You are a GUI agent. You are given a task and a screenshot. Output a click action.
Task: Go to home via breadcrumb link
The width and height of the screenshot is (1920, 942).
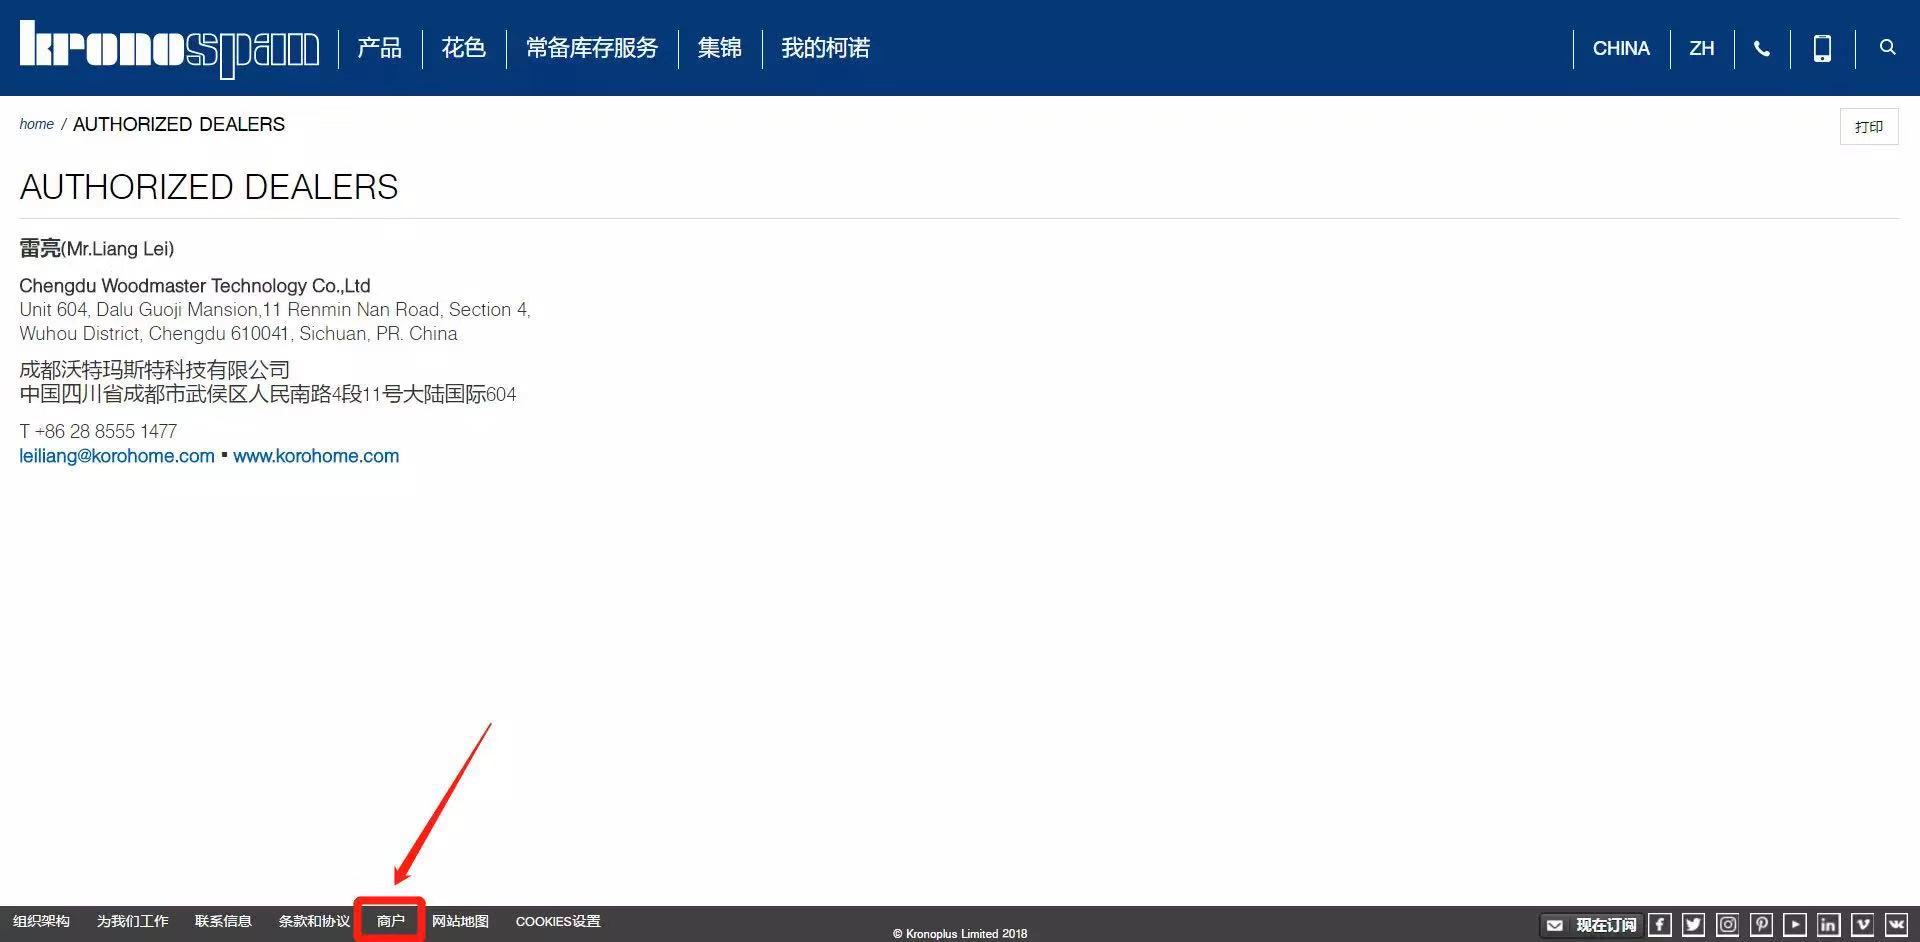click(36, 124)
